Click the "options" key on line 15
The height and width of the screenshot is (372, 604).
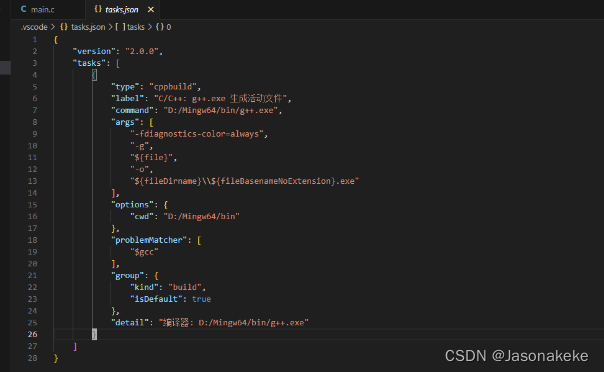pos(132,205)
